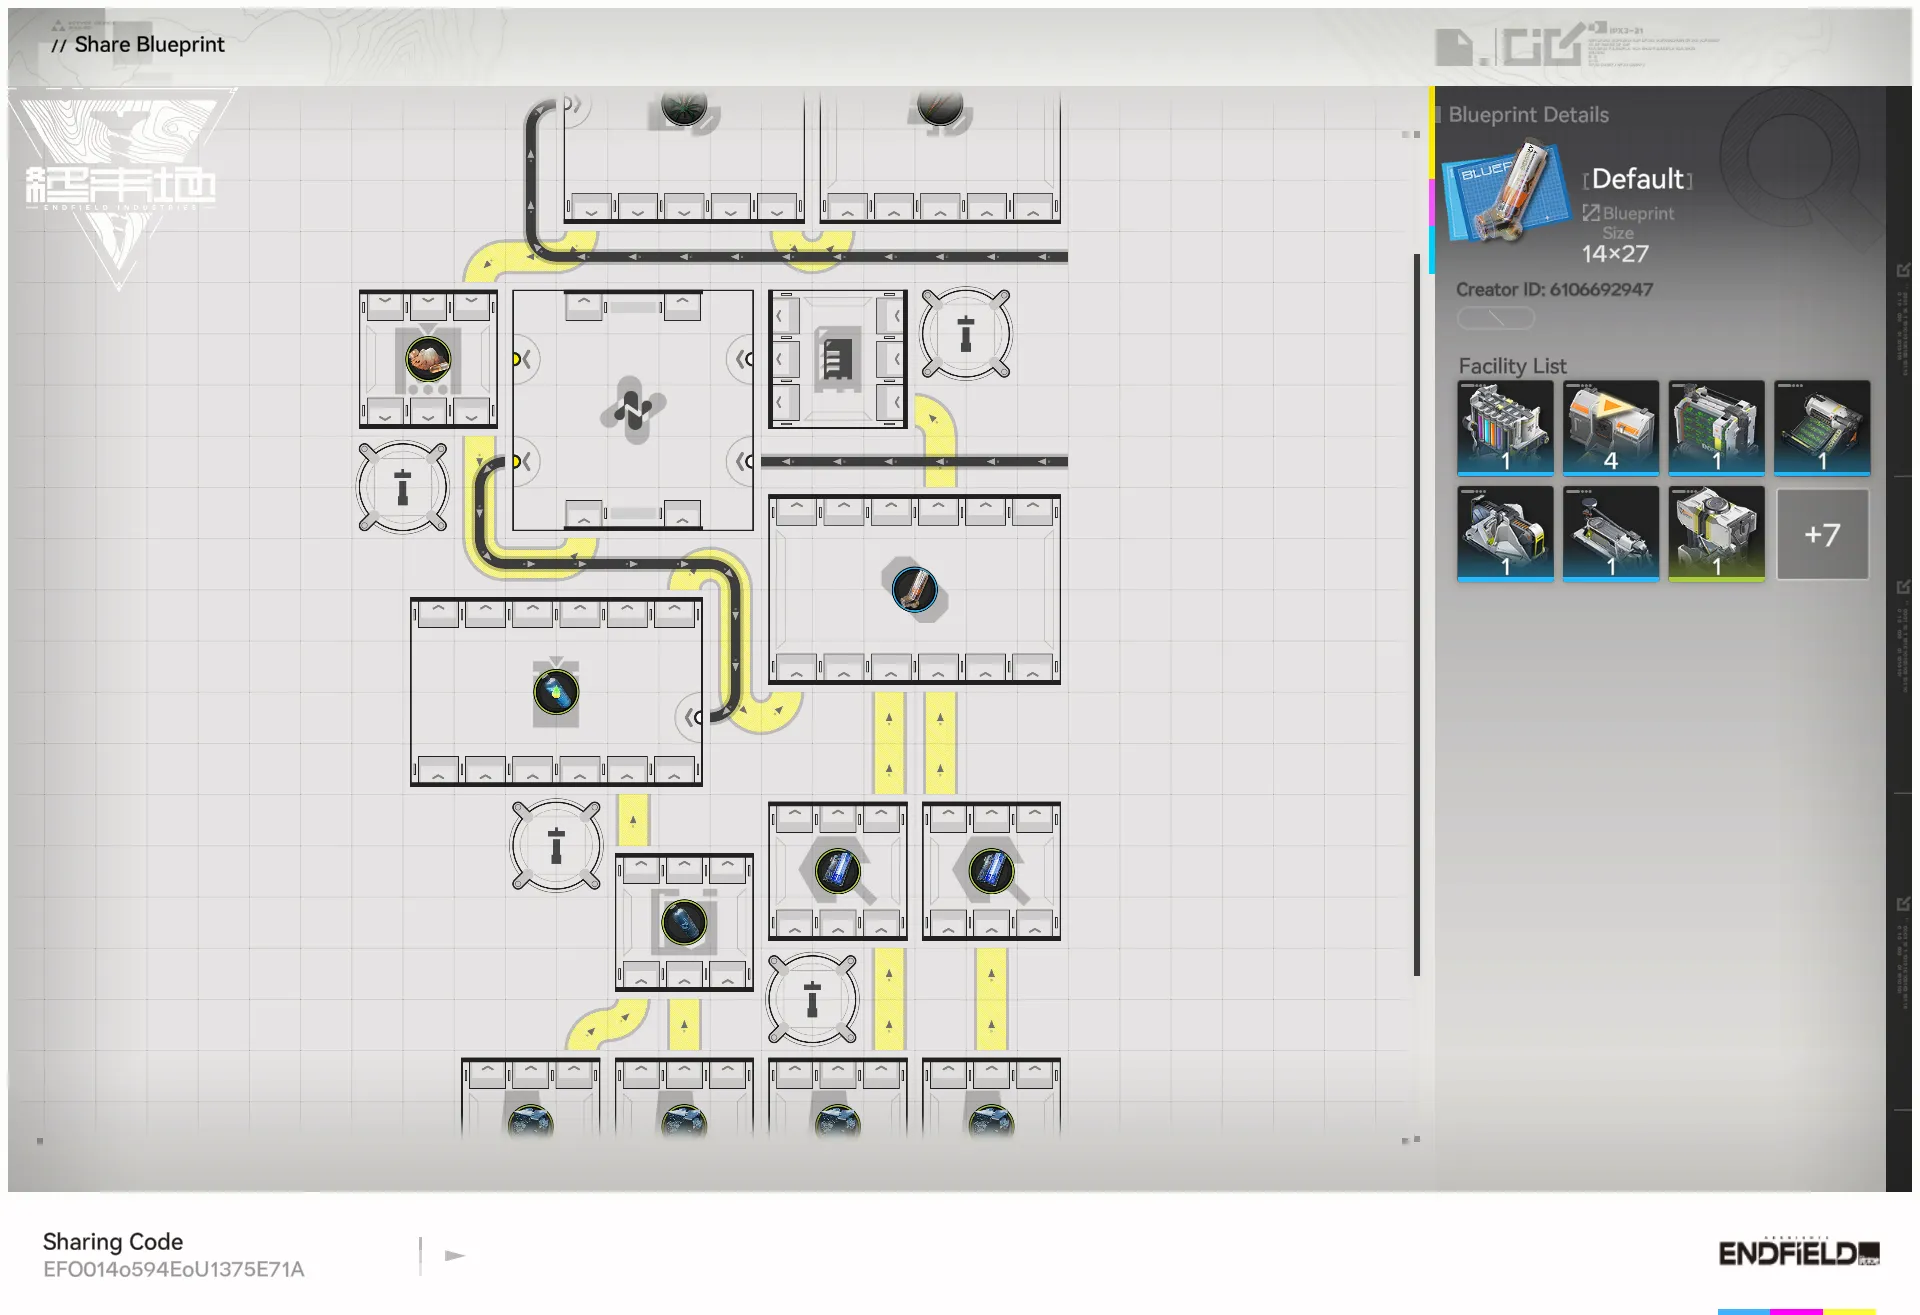Click the Blueprint Details heading
Viewport: 1920px width, 1315px height.
tap(1528, 115)
